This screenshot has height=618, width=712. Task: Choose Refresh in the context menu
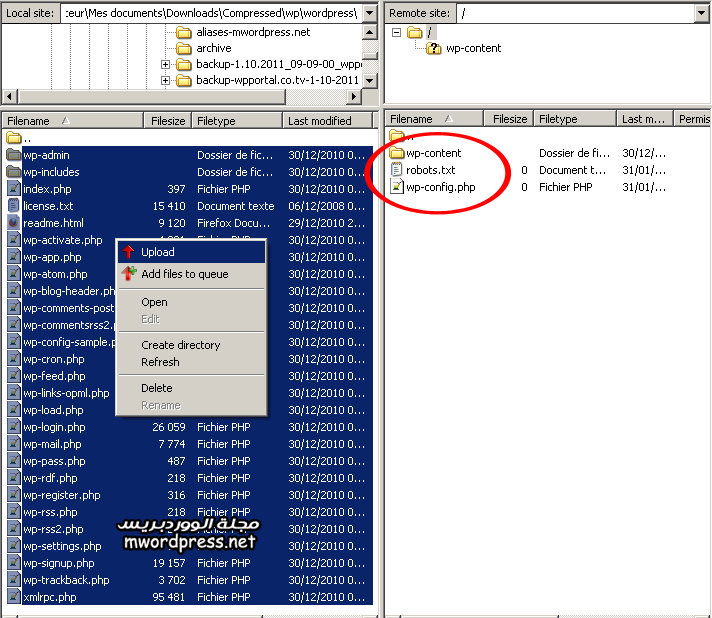pos(191,362)
